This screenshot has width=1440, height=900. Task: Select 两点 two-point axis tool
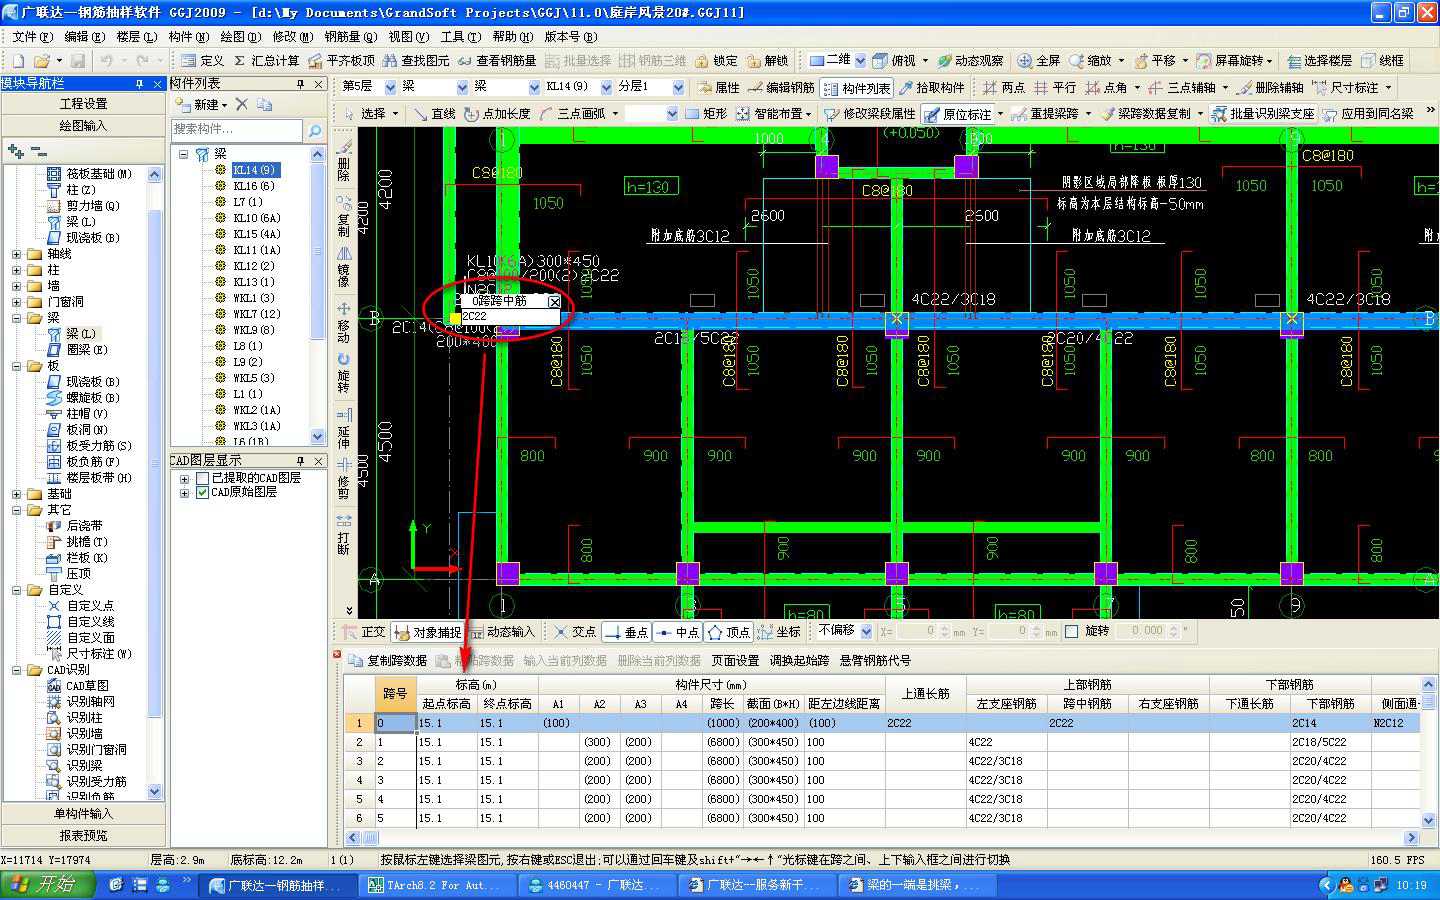(x=1004, y=87)
